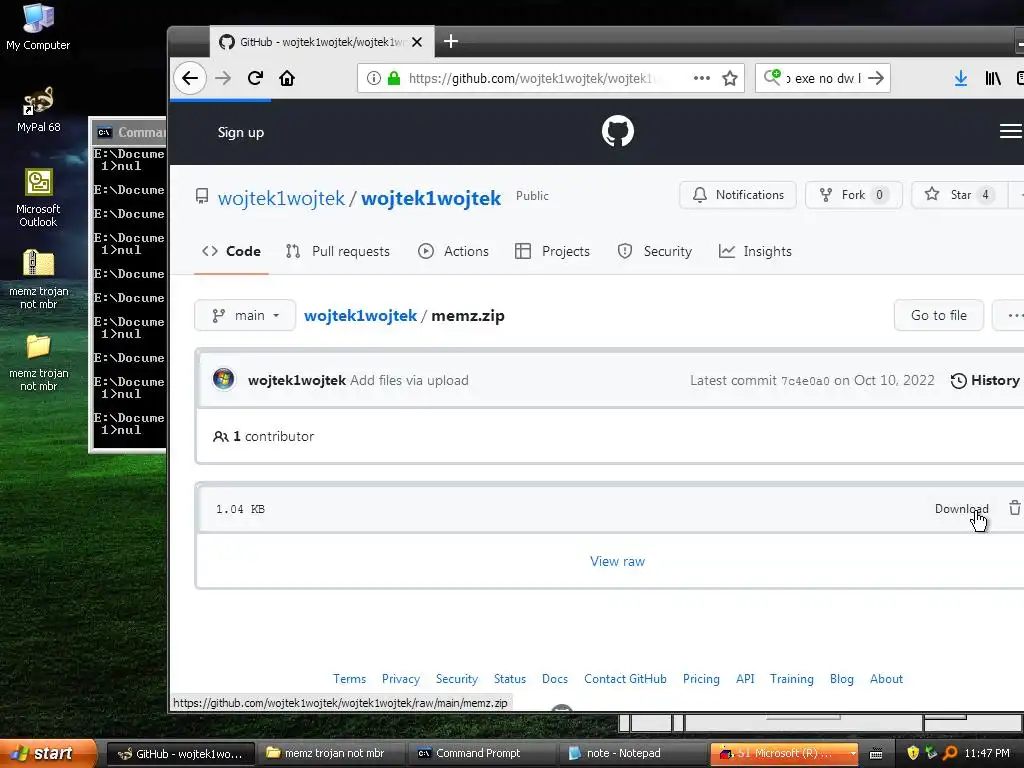Delete file using the trash icon
This screenshot has width=1024, height=768.
[1014, 508]
